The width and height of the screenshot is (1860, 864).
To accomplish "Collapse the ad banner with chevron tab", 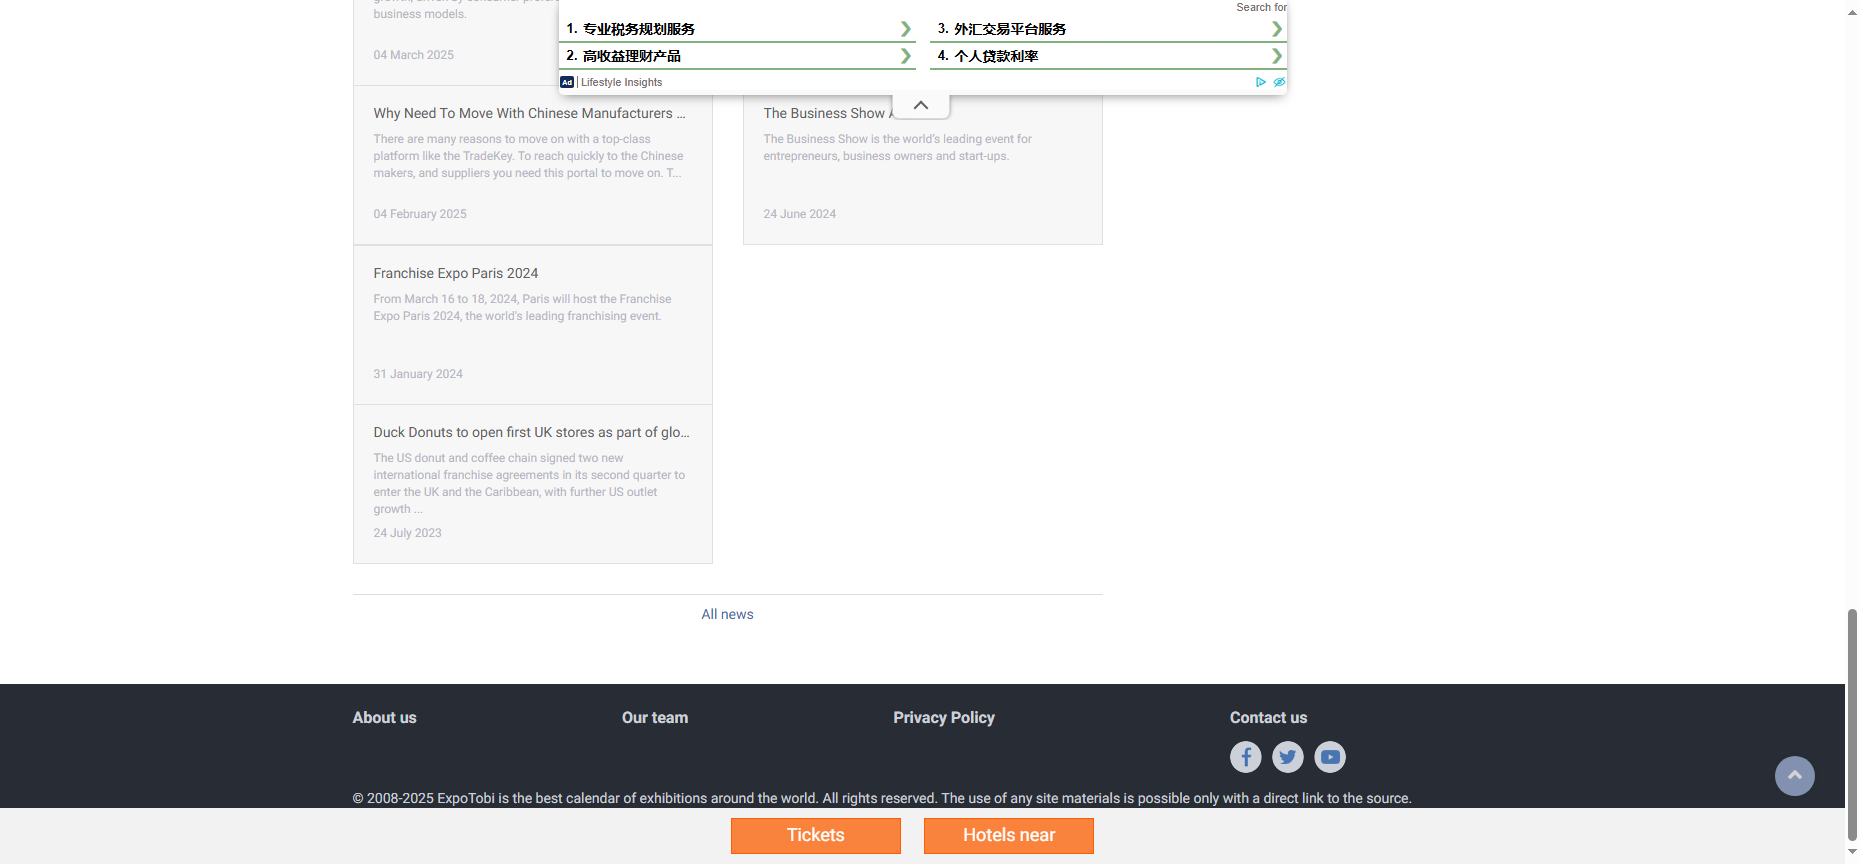I will pos(920,105).
